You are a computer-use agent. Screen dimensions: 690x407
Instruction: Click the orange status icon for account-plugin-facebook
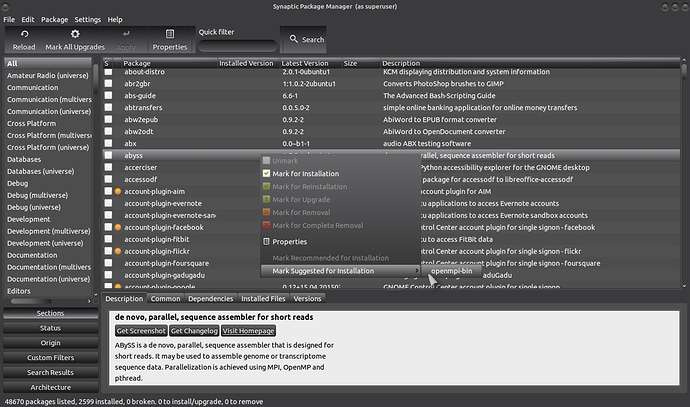[x=118, y=227]
